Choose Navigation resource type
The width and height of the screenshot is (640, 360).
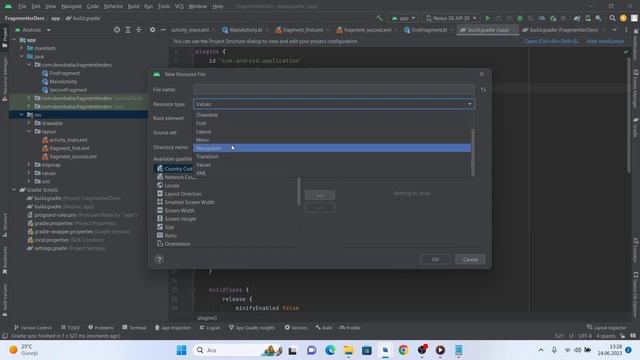(x=332, y=148)
